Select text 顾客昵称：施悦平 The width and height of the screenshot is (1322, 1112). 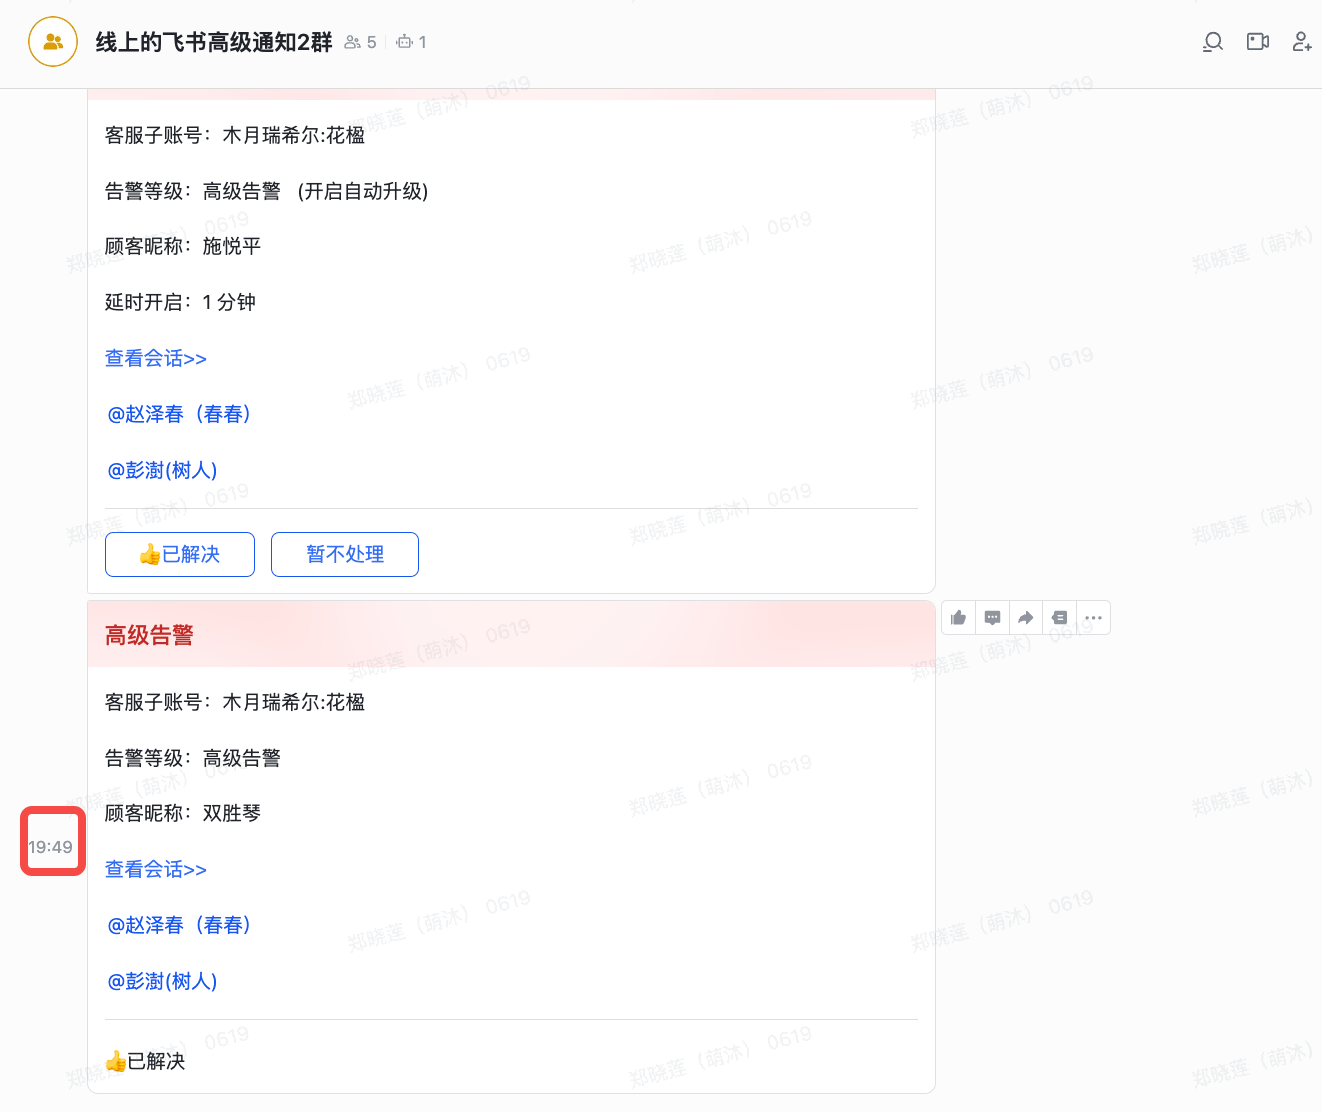(x=183, y=246)
